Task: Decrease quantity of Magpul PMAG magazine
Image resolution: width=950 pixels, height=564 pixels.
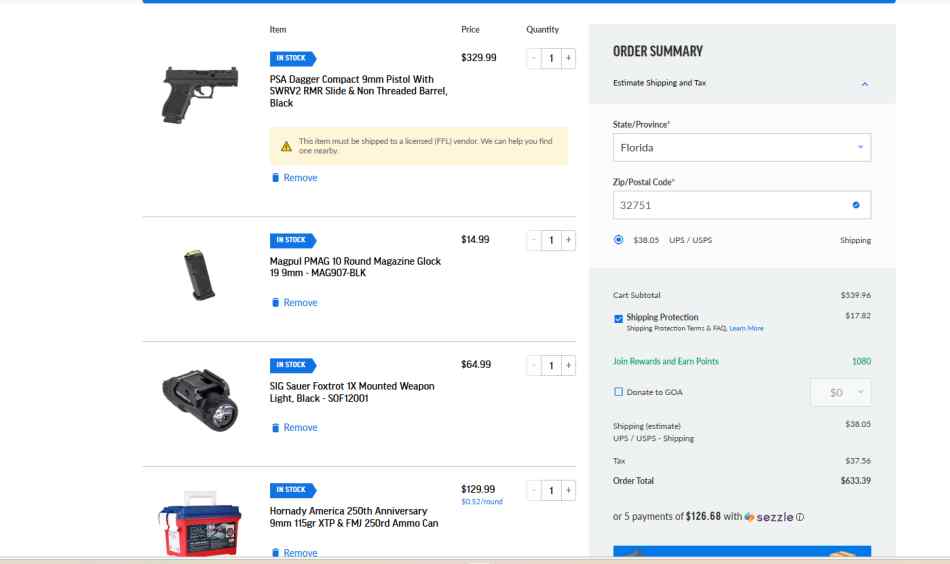Action: pyautogui.click(x=534, y=241)
